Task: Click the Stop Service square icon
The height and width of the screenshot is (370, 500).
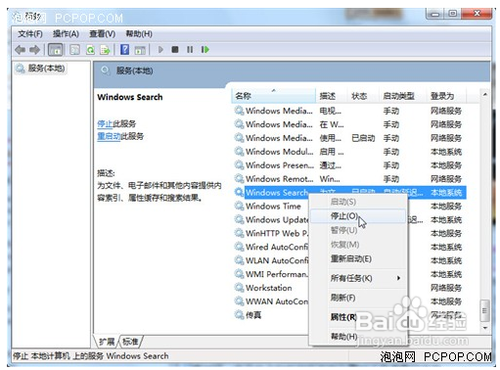Action: (175, 50)
